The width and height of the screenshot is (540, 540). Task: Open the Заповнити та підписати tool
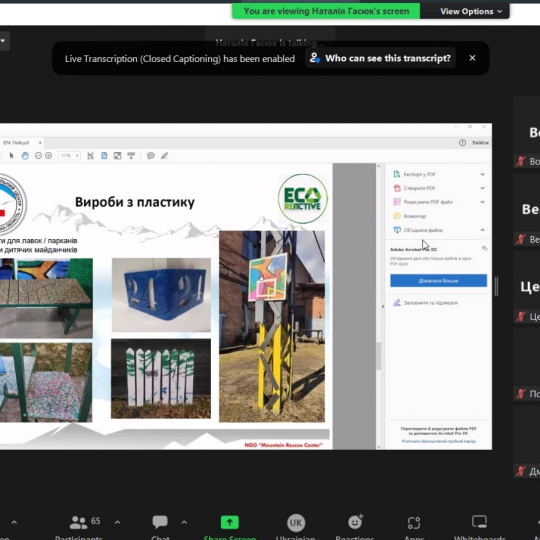click(426, 303)
